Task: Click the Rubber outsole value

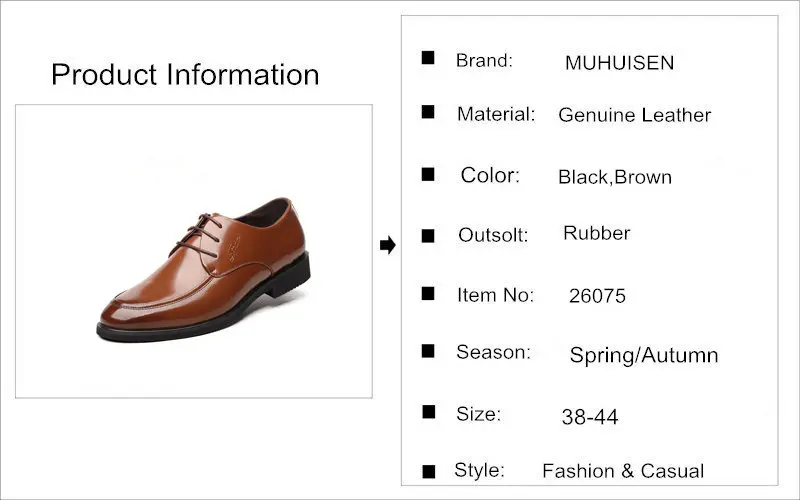Action: [596, 233]
